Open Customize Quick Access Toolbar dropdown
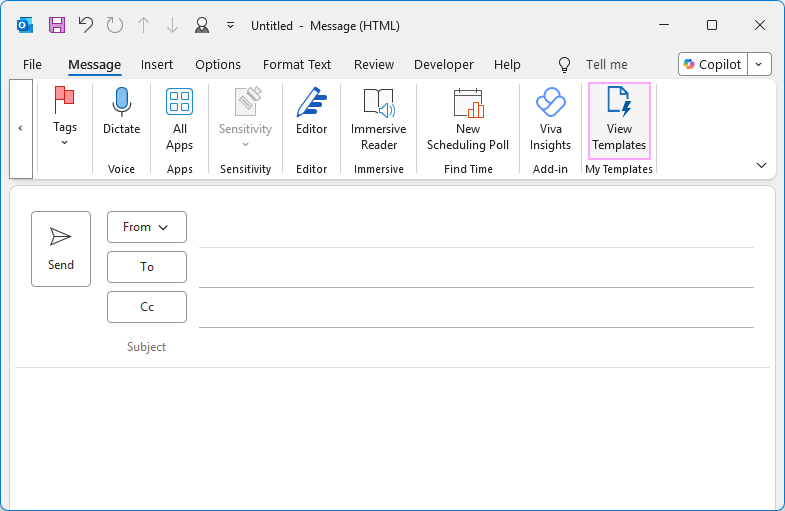The height and width of the screenshot is (511, 785). point(230,25)
